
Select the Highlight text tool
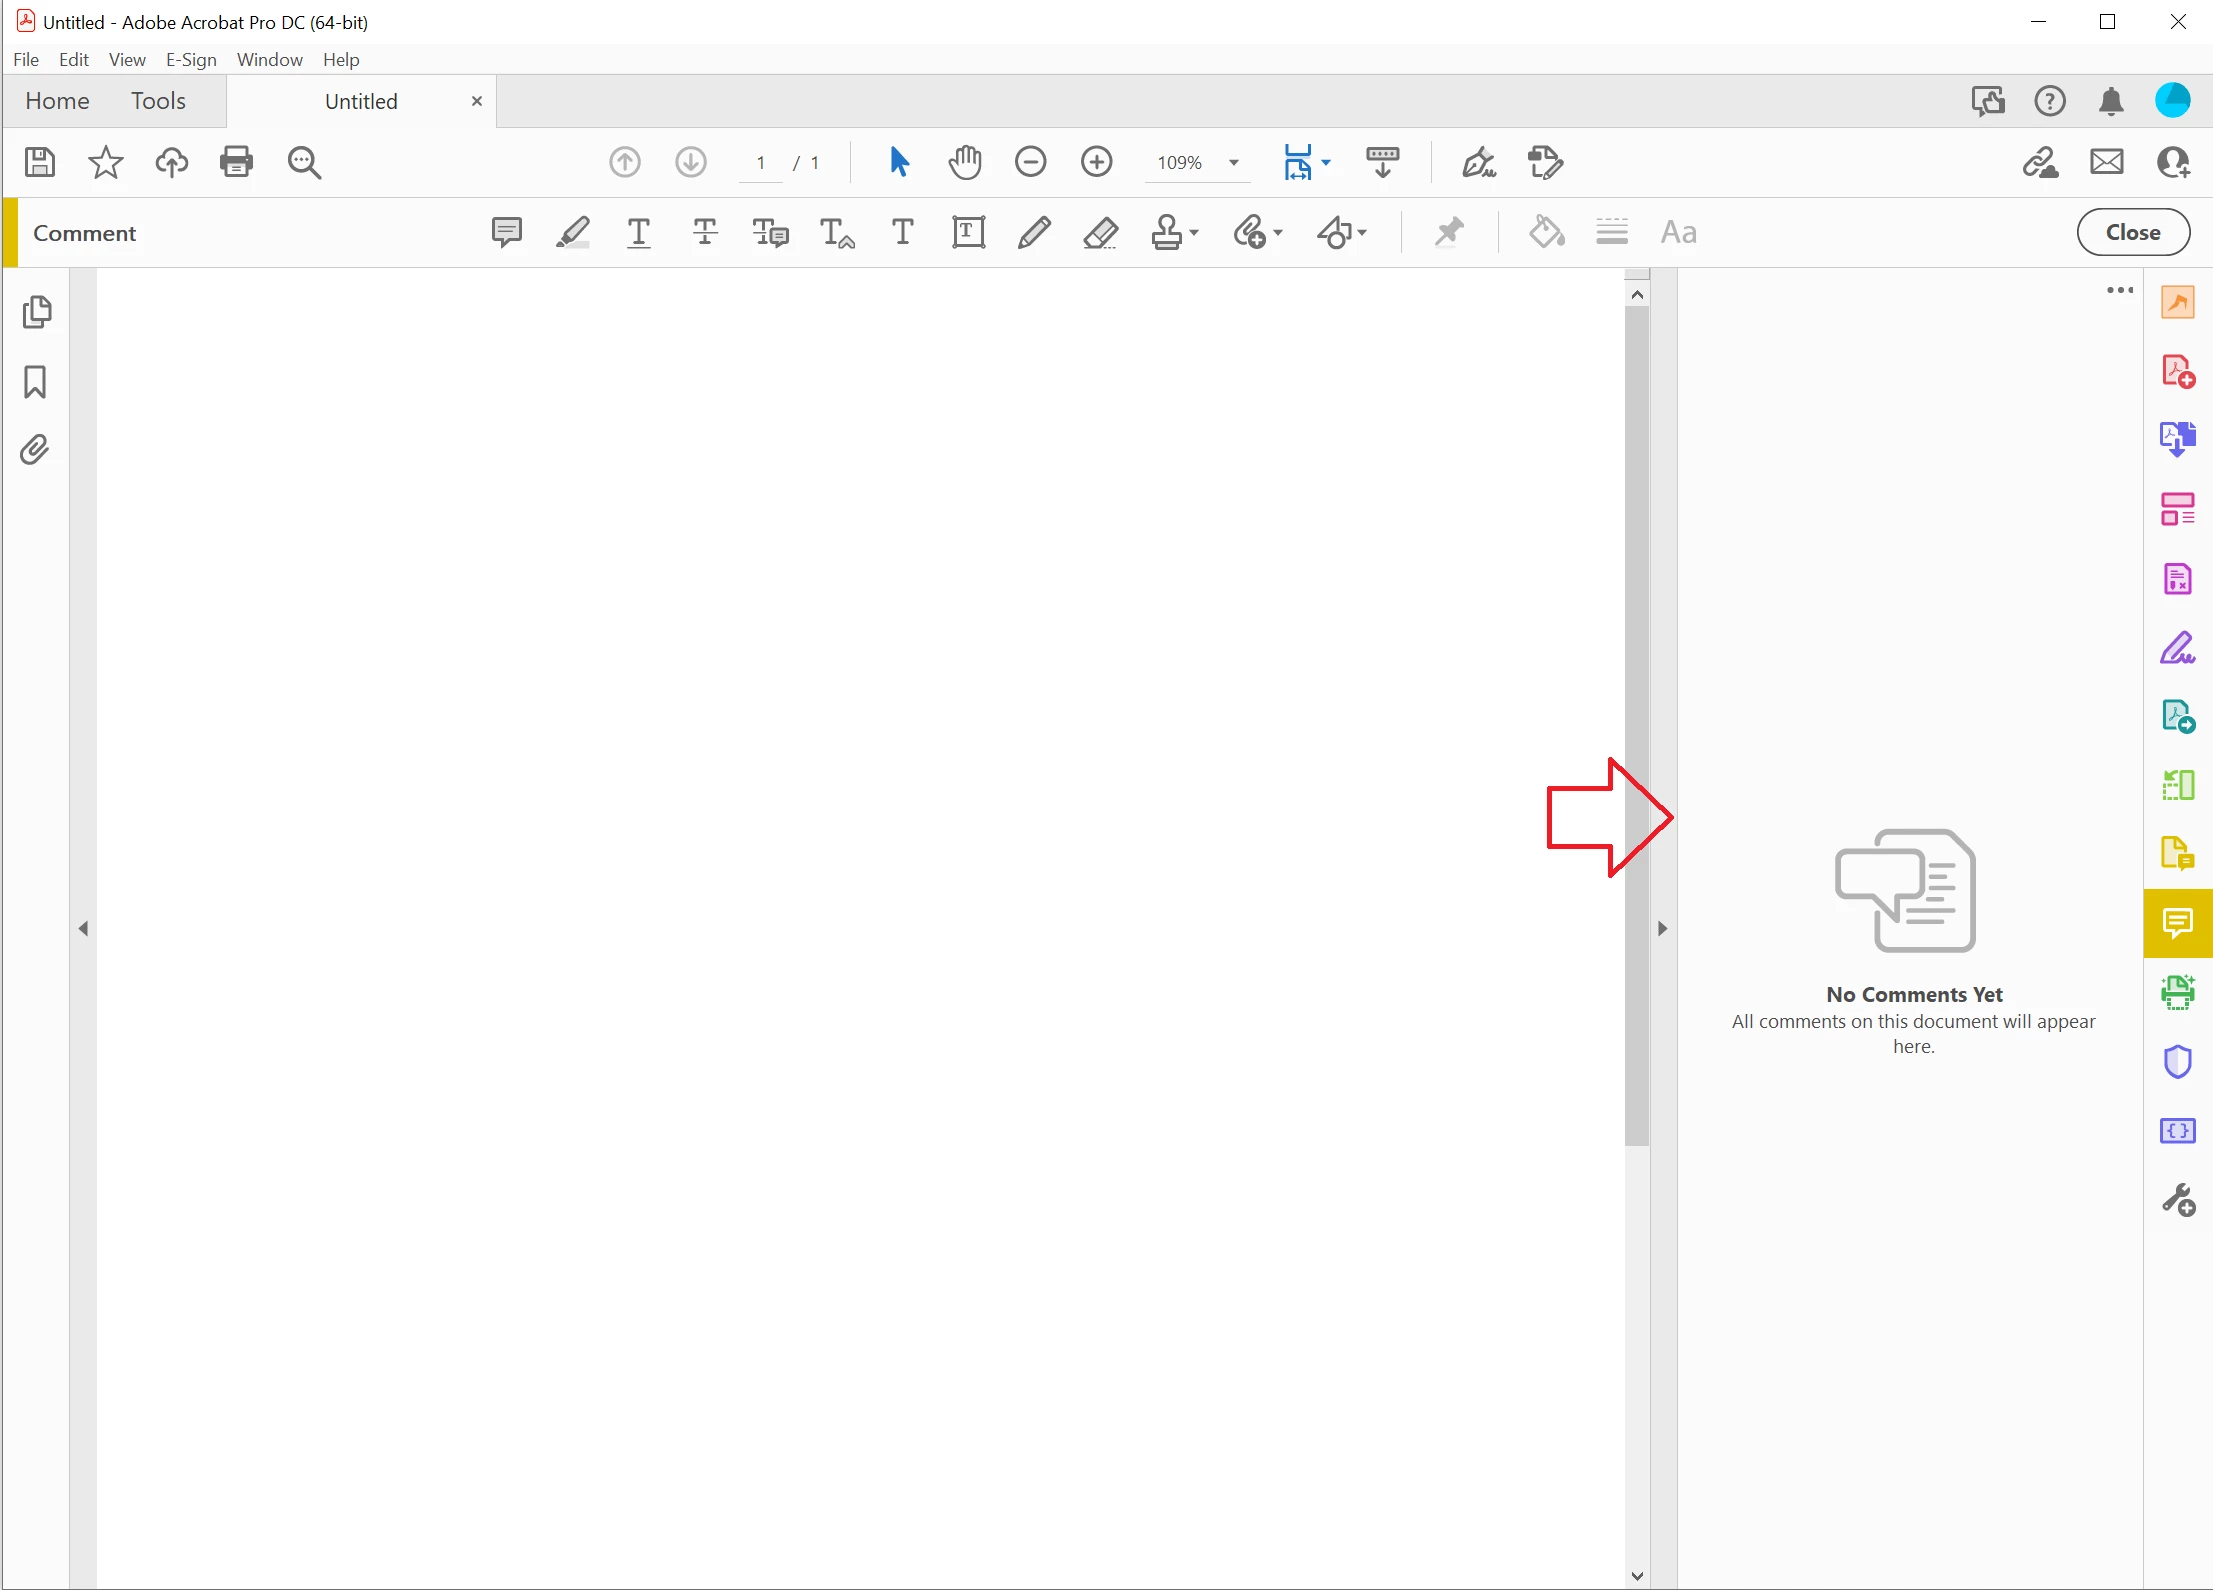573,232
